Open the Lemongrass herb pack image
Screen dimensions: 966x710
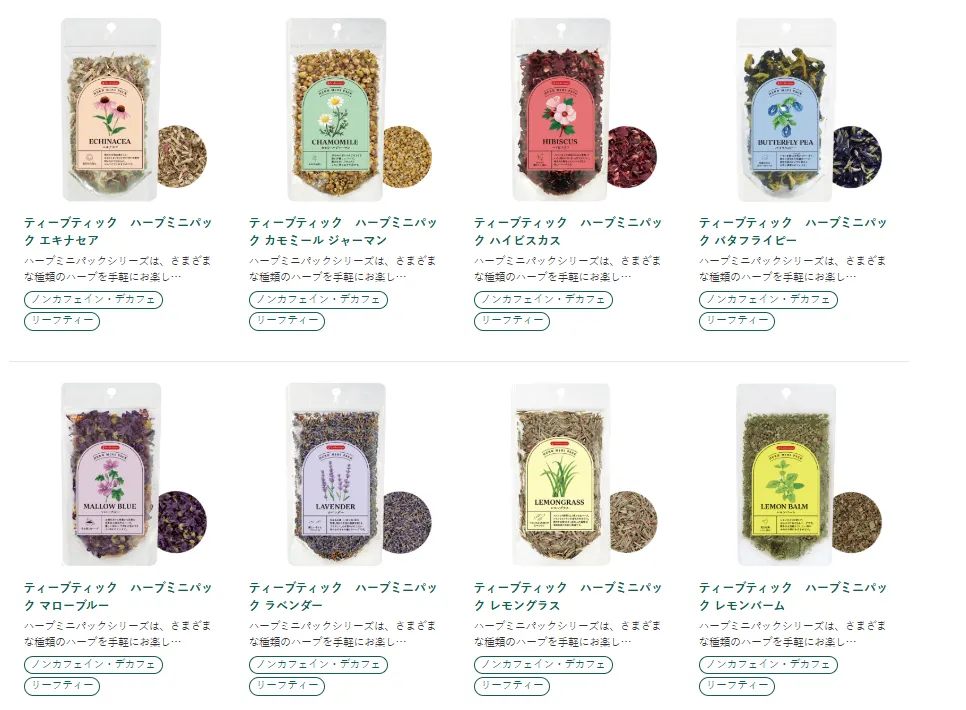click(584, 475)
